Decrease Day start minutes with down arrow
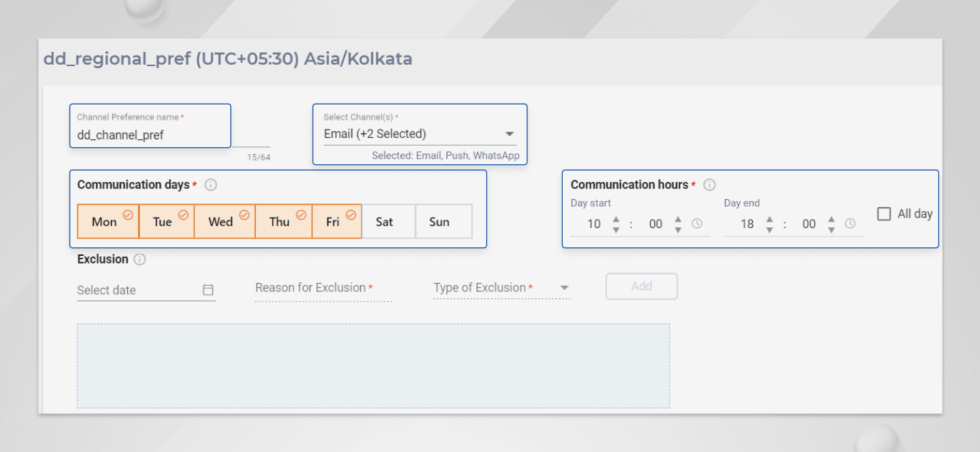The image size is (980, 452). (678, 229)
